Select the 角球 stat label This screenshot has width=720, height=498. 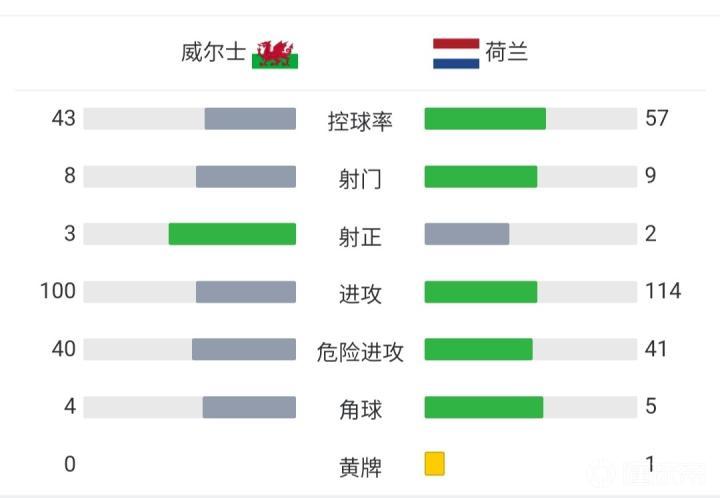point(360,409)
